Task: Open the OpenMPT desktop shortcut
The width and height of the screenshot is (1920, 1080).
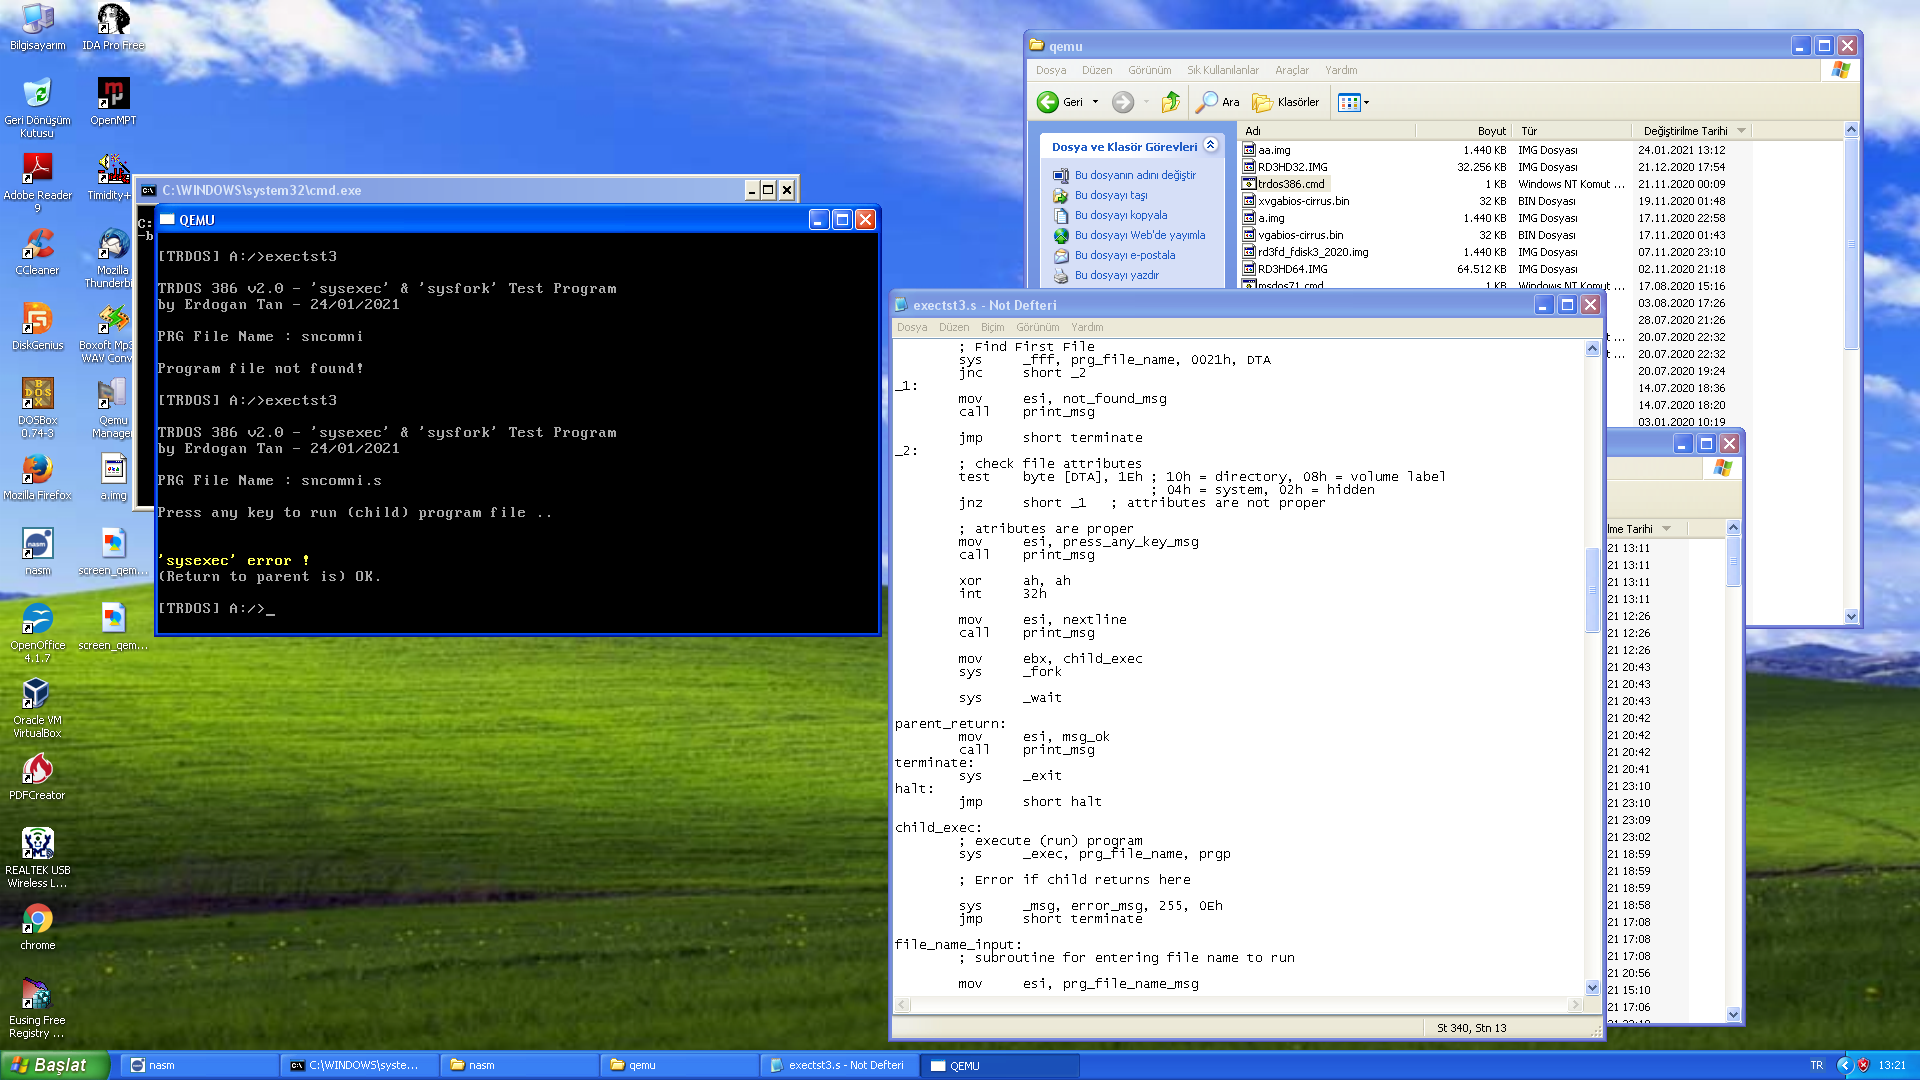Action: coord(113,102)
